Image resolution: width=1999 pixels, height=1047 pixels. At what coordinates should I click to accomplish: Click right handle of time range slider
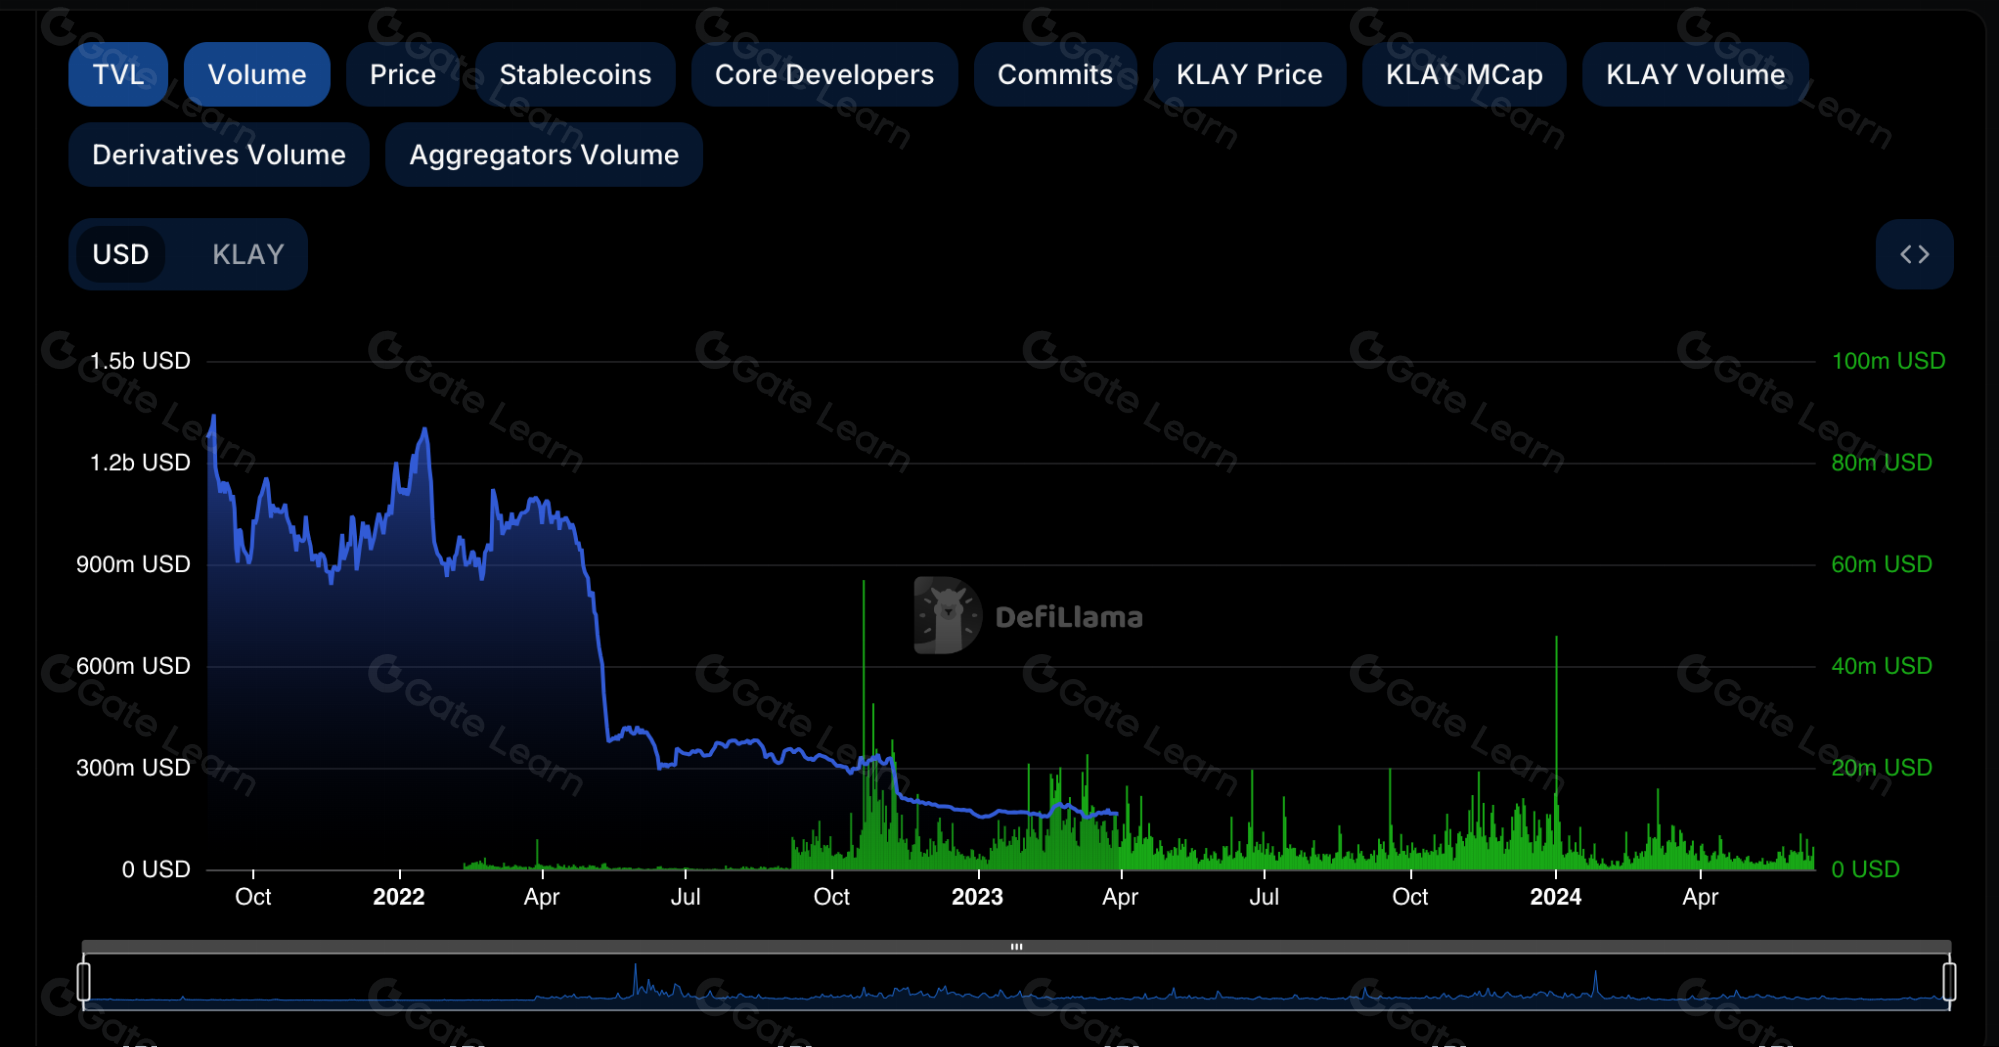click(1949, 981)
